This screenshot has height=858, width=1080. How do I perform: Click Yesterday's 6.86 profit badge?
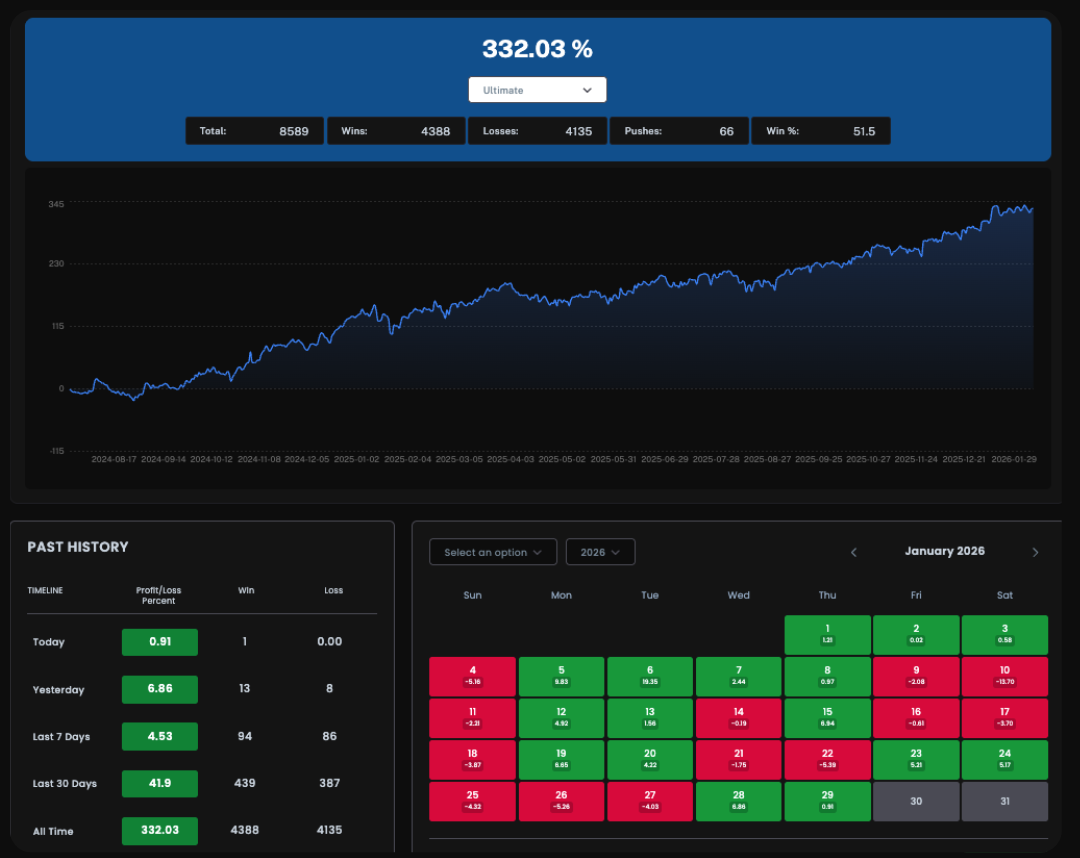coord(159,690)
